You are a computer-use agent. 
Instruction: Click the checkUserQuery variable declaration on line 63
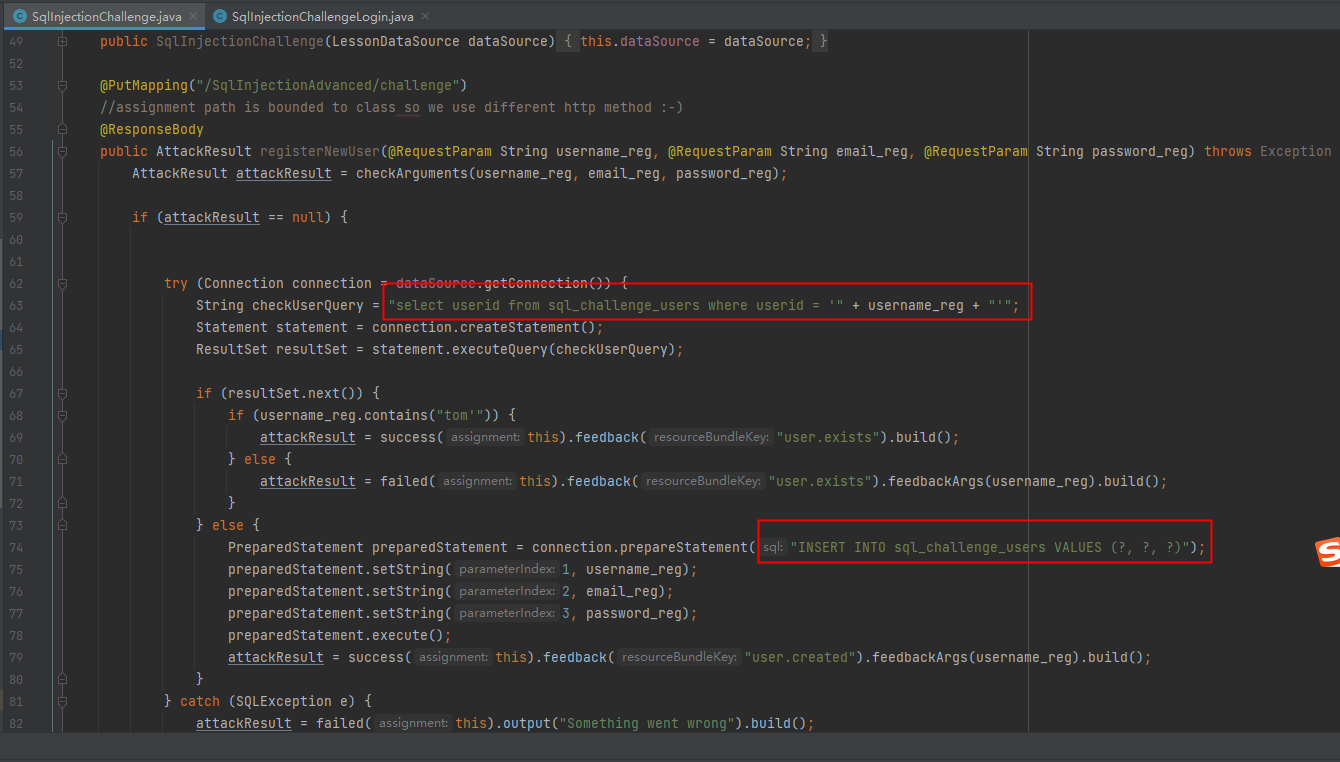tap(308, 305)
